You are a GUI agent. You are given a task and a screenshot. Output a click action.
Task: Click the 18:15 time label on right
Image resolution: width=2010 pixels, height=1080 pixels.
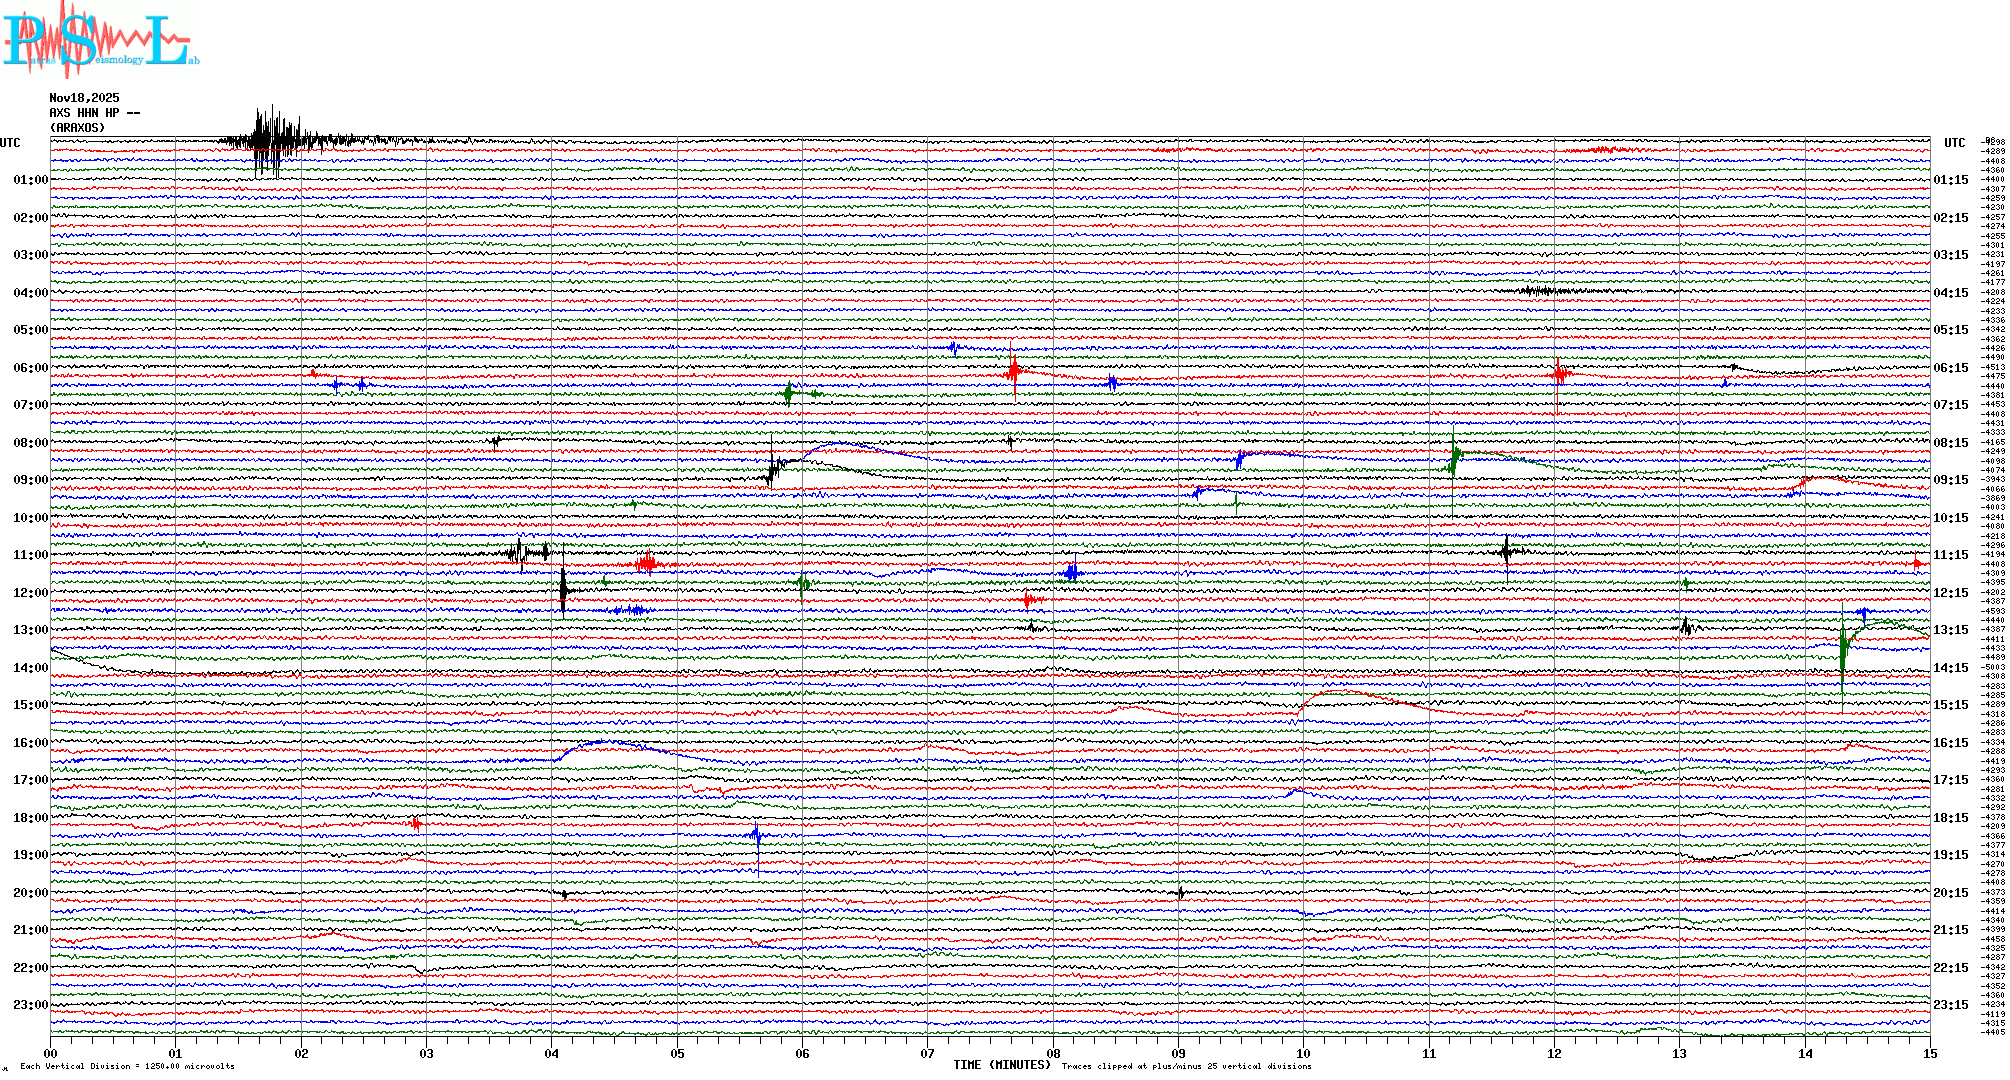click(1950, 818)
